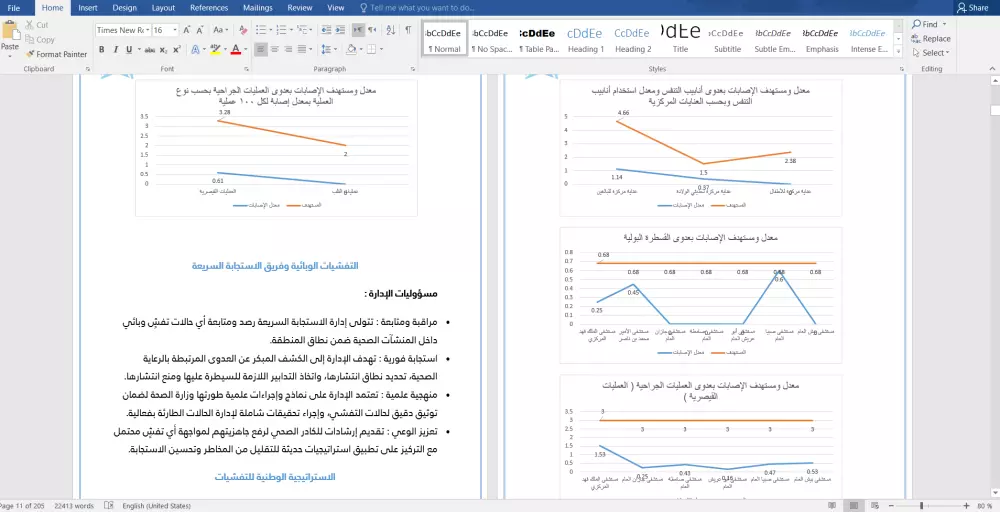Screen dimensions: 1000x512
Task: Click the Align Right icon
Action: point(288,50)
